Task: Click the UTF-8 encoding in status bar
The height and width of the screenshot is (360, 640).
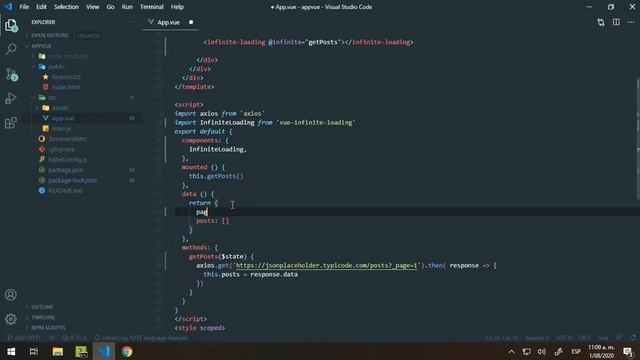Action: 563,338
